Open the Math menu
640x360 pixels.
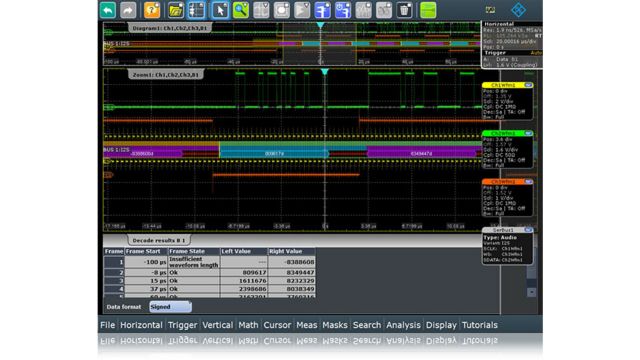click(248, 325)
